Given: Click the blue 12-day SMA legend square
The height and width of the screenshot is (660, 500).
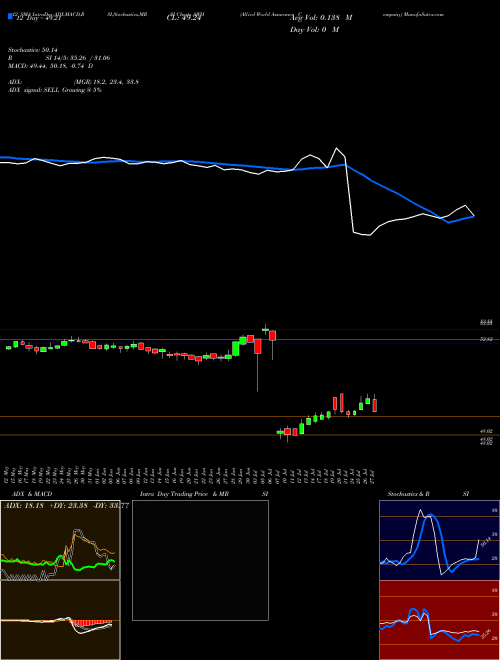Looking at the screenshot, I should tap(10, 16).
